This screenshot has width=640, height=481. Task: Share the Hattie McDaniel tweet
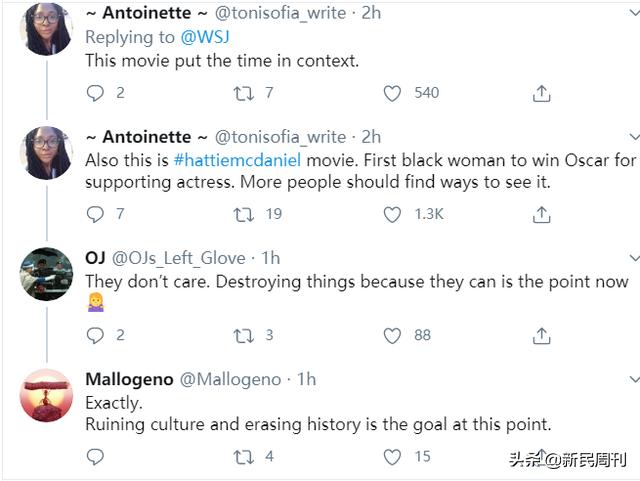(x=541, y=214)
